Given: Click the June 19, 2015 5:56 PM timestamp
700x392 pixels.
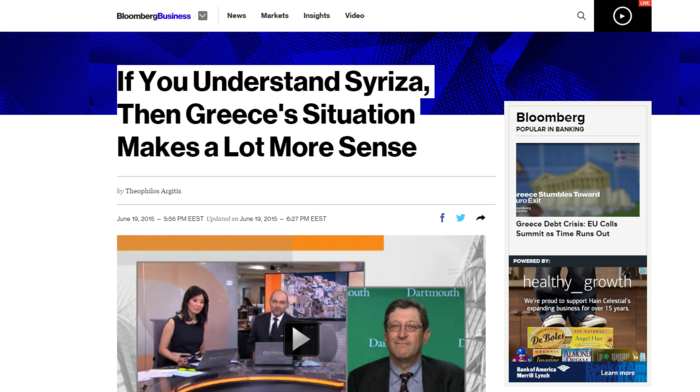Looking at the screenshot, I should point(160,219).
